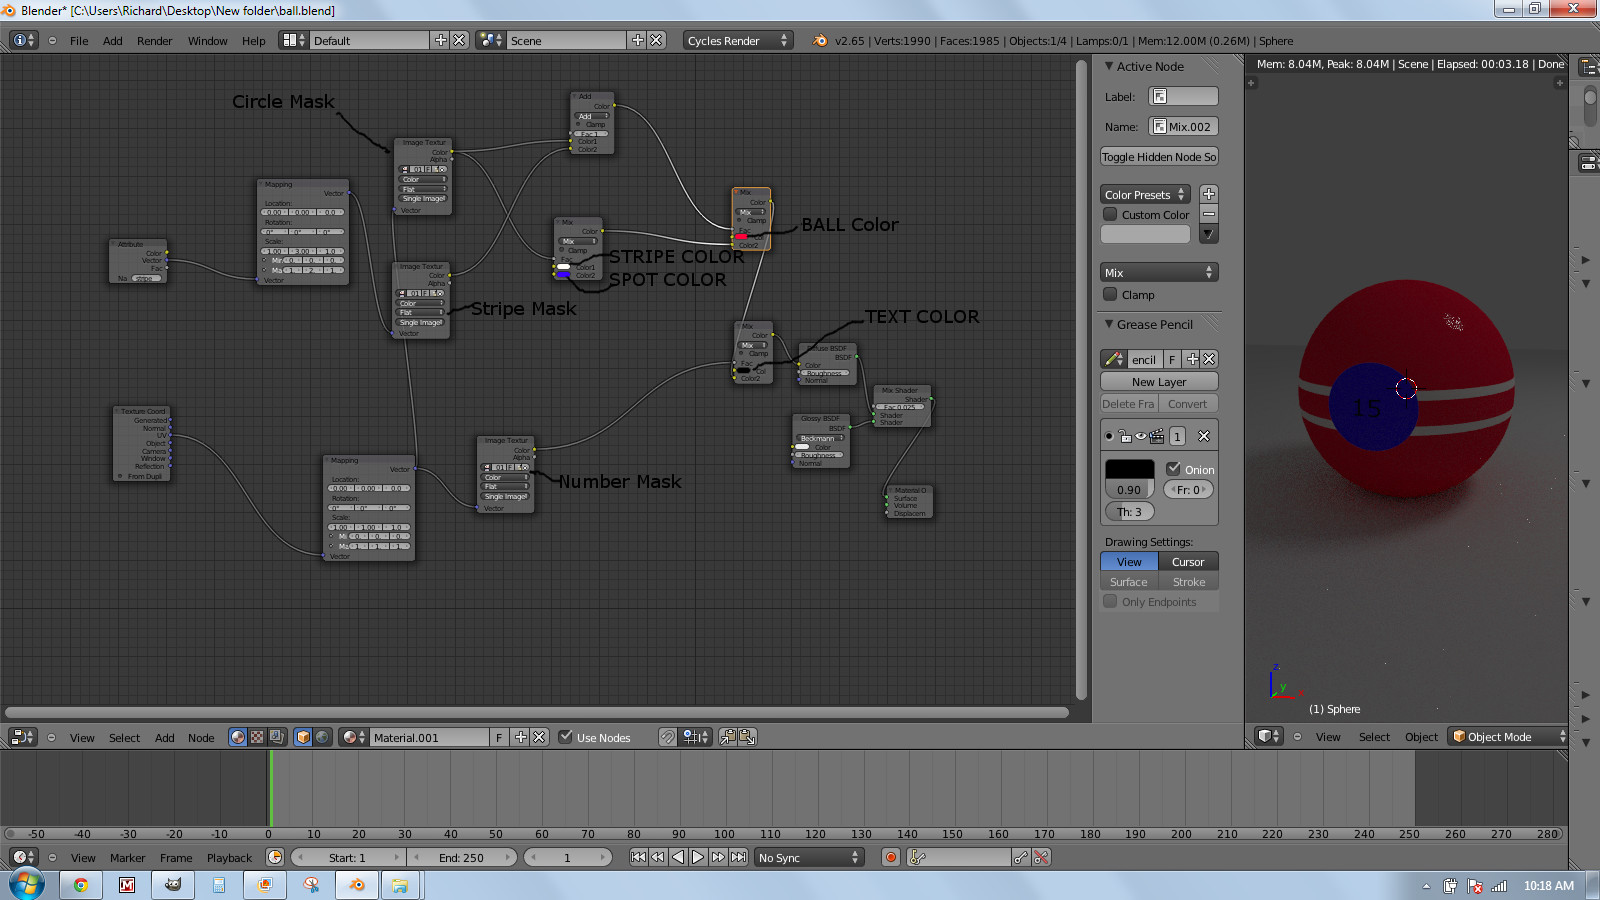Open the Cycles Render engine dropdown

point(738,40)
